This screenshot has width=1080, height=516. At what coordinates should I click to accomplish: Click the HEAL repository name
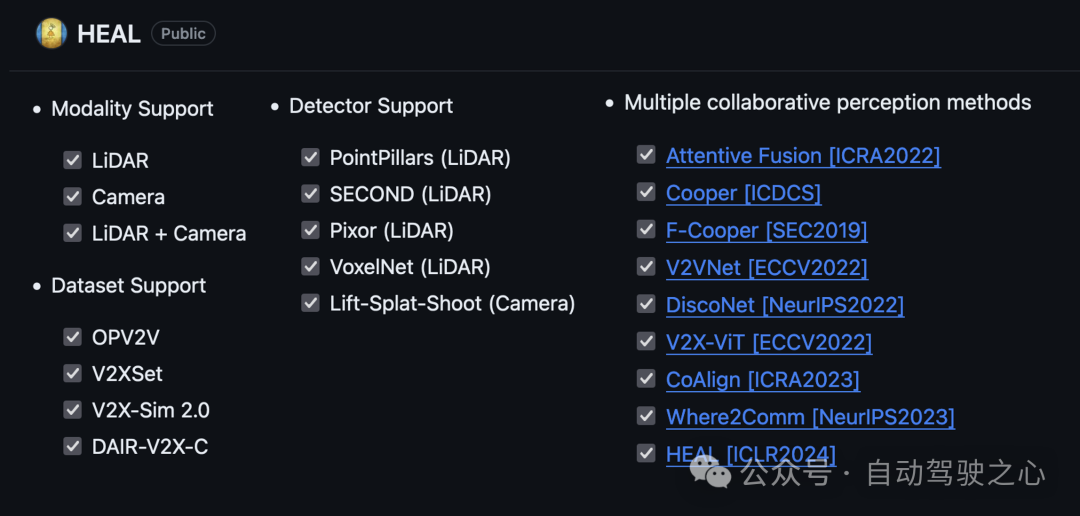(x=108, y=34)
